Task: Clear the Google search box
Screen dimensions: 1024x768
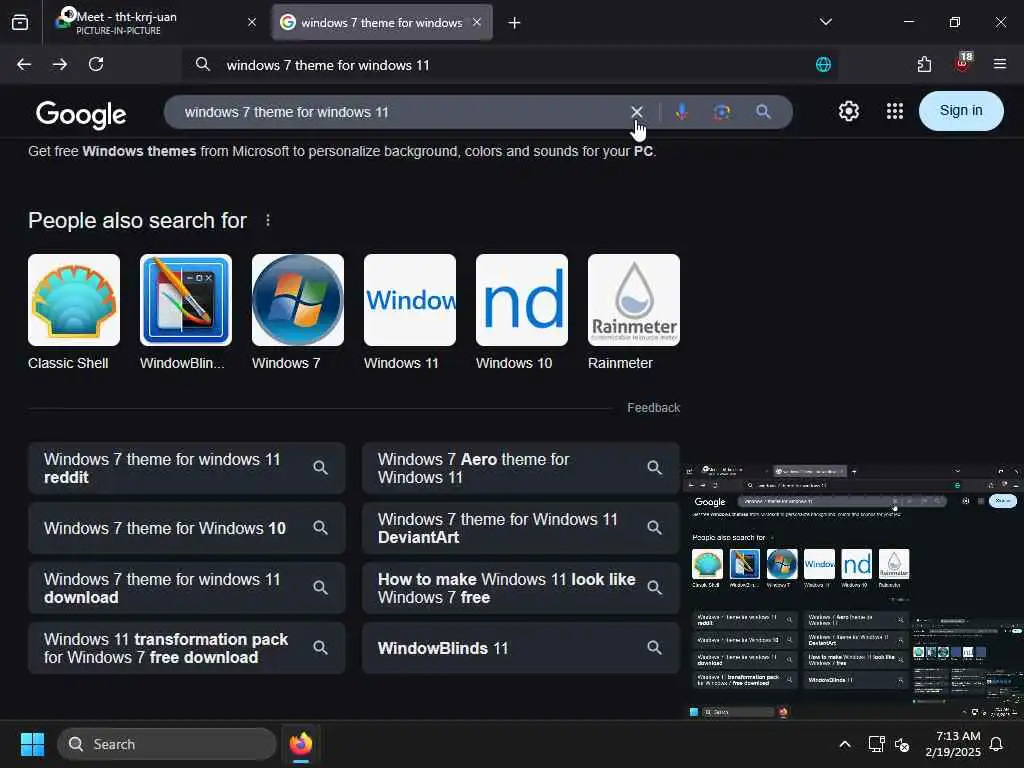Action: click(x=637, y=112)
